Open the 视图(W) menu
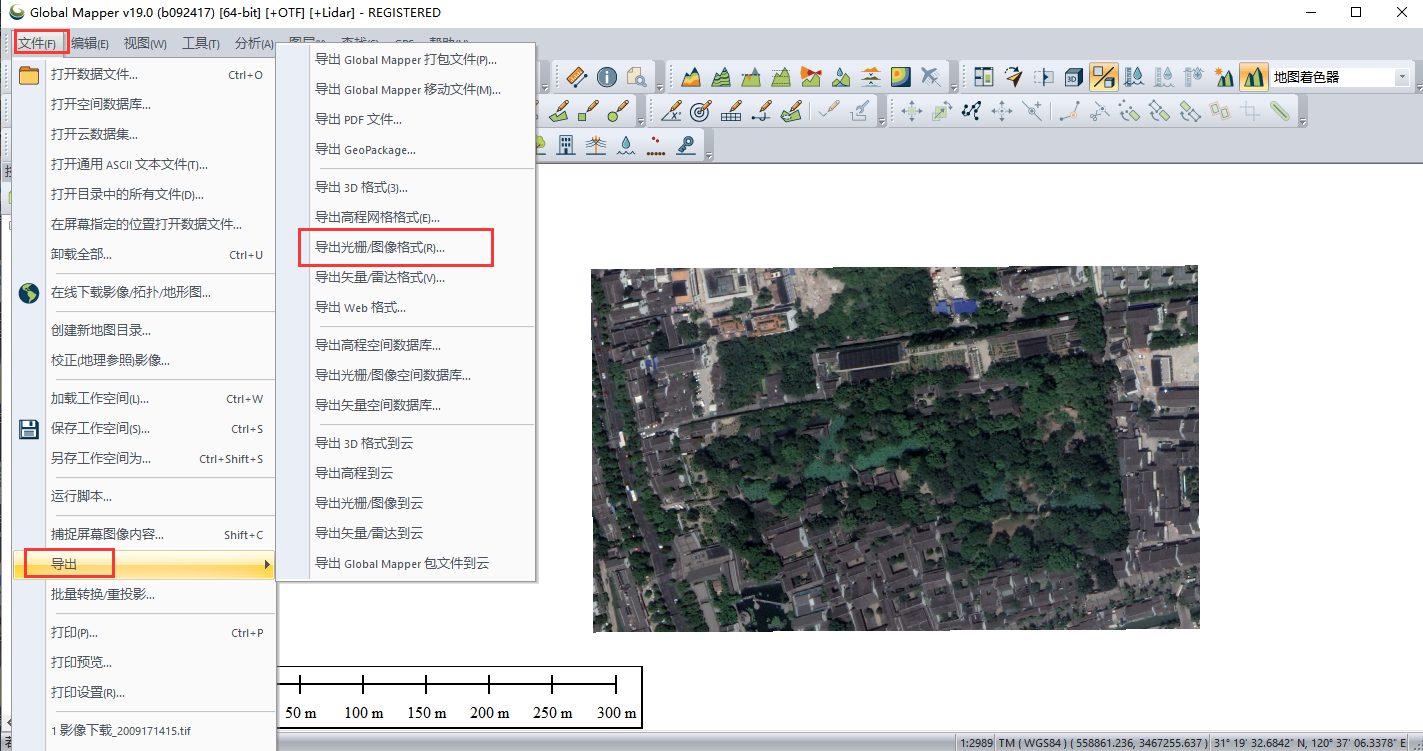 145,43
